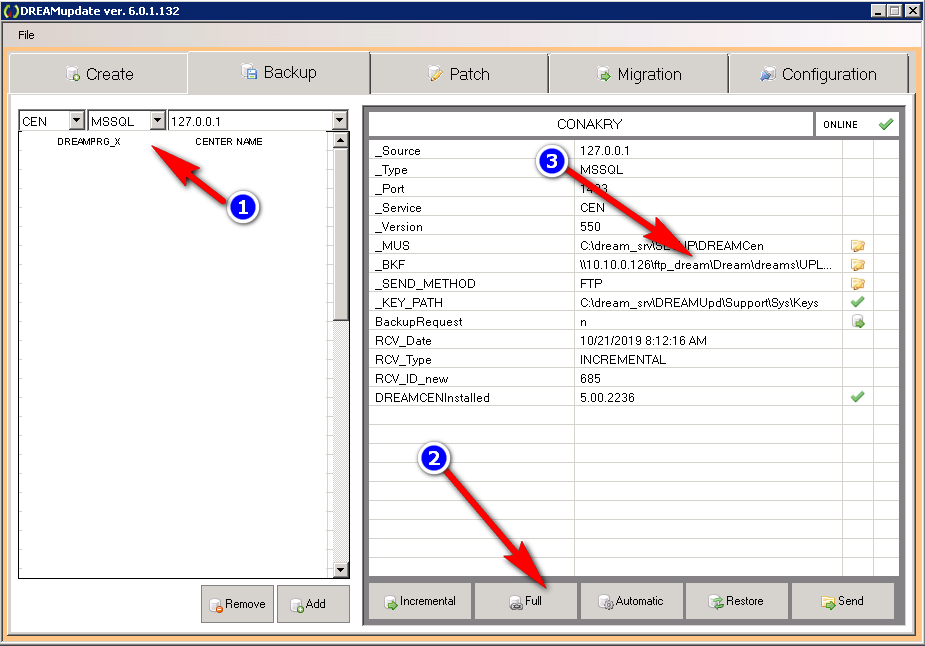The height and width of the screenshot is (646, 925).
Task: Click the Add button
Action: click(313, 604)
